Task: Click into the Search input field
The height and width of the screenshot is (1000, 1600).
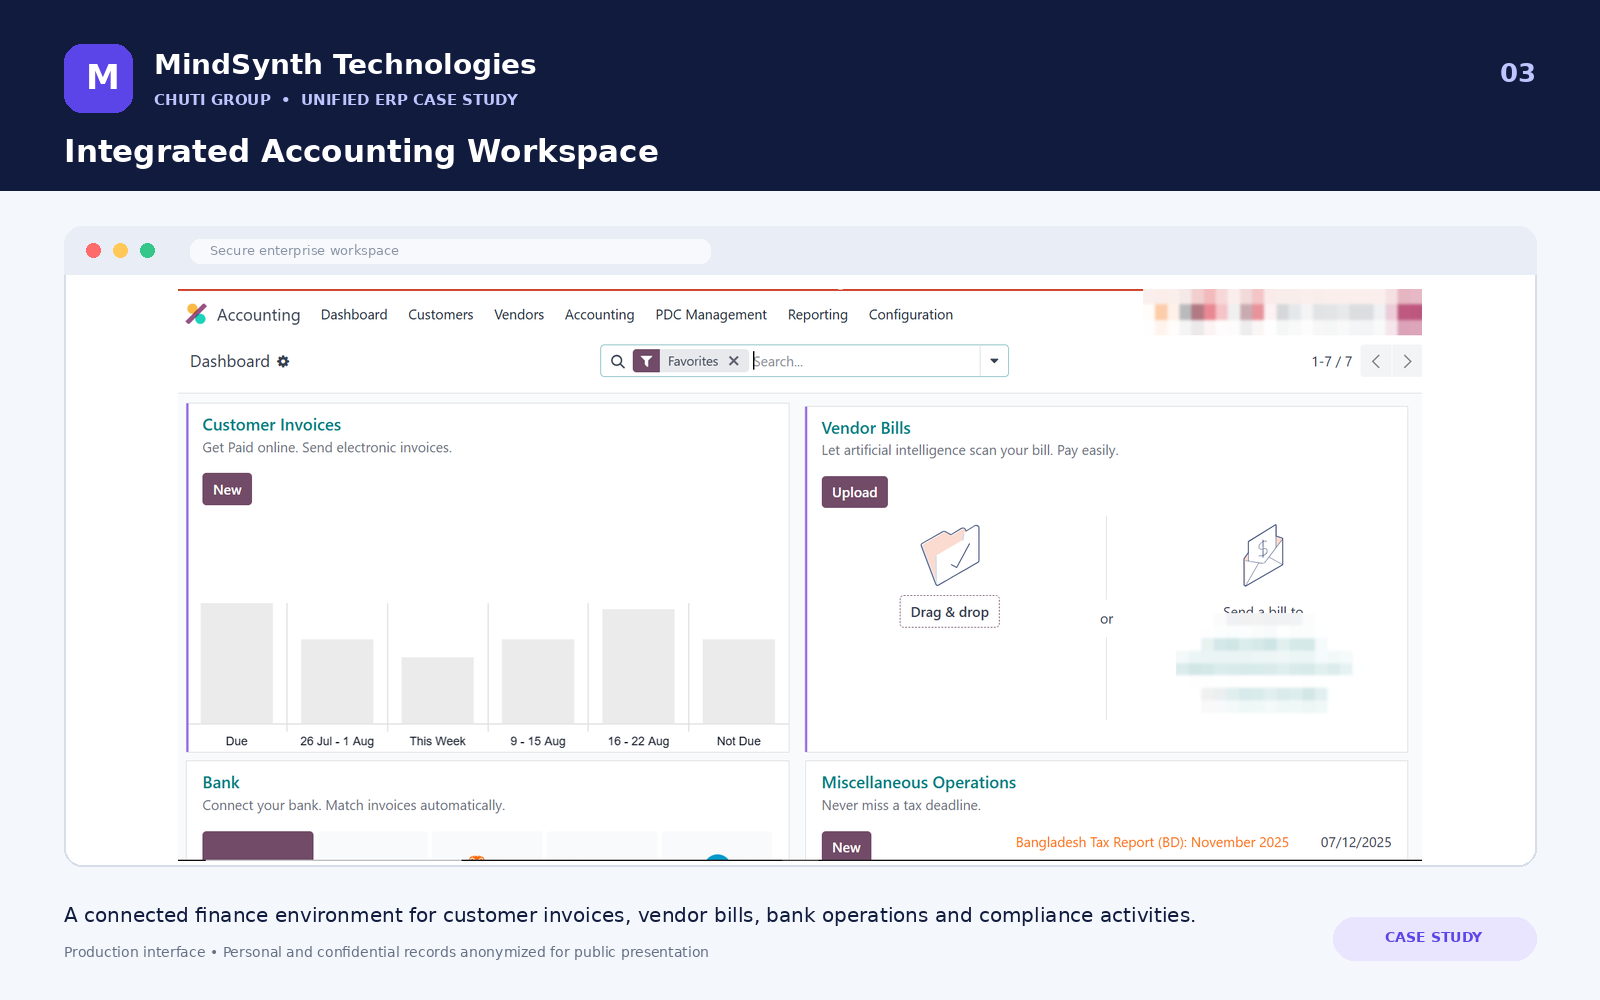Action: 865,361
